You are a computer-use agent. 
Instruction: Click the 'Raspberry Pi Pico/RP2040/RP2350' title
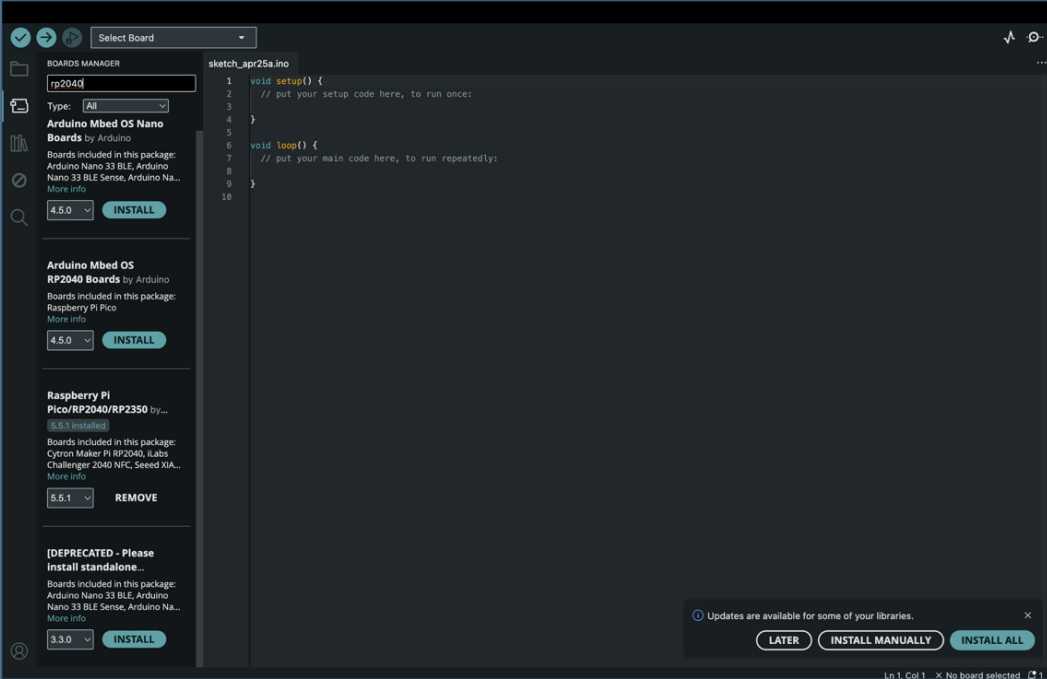97,402
